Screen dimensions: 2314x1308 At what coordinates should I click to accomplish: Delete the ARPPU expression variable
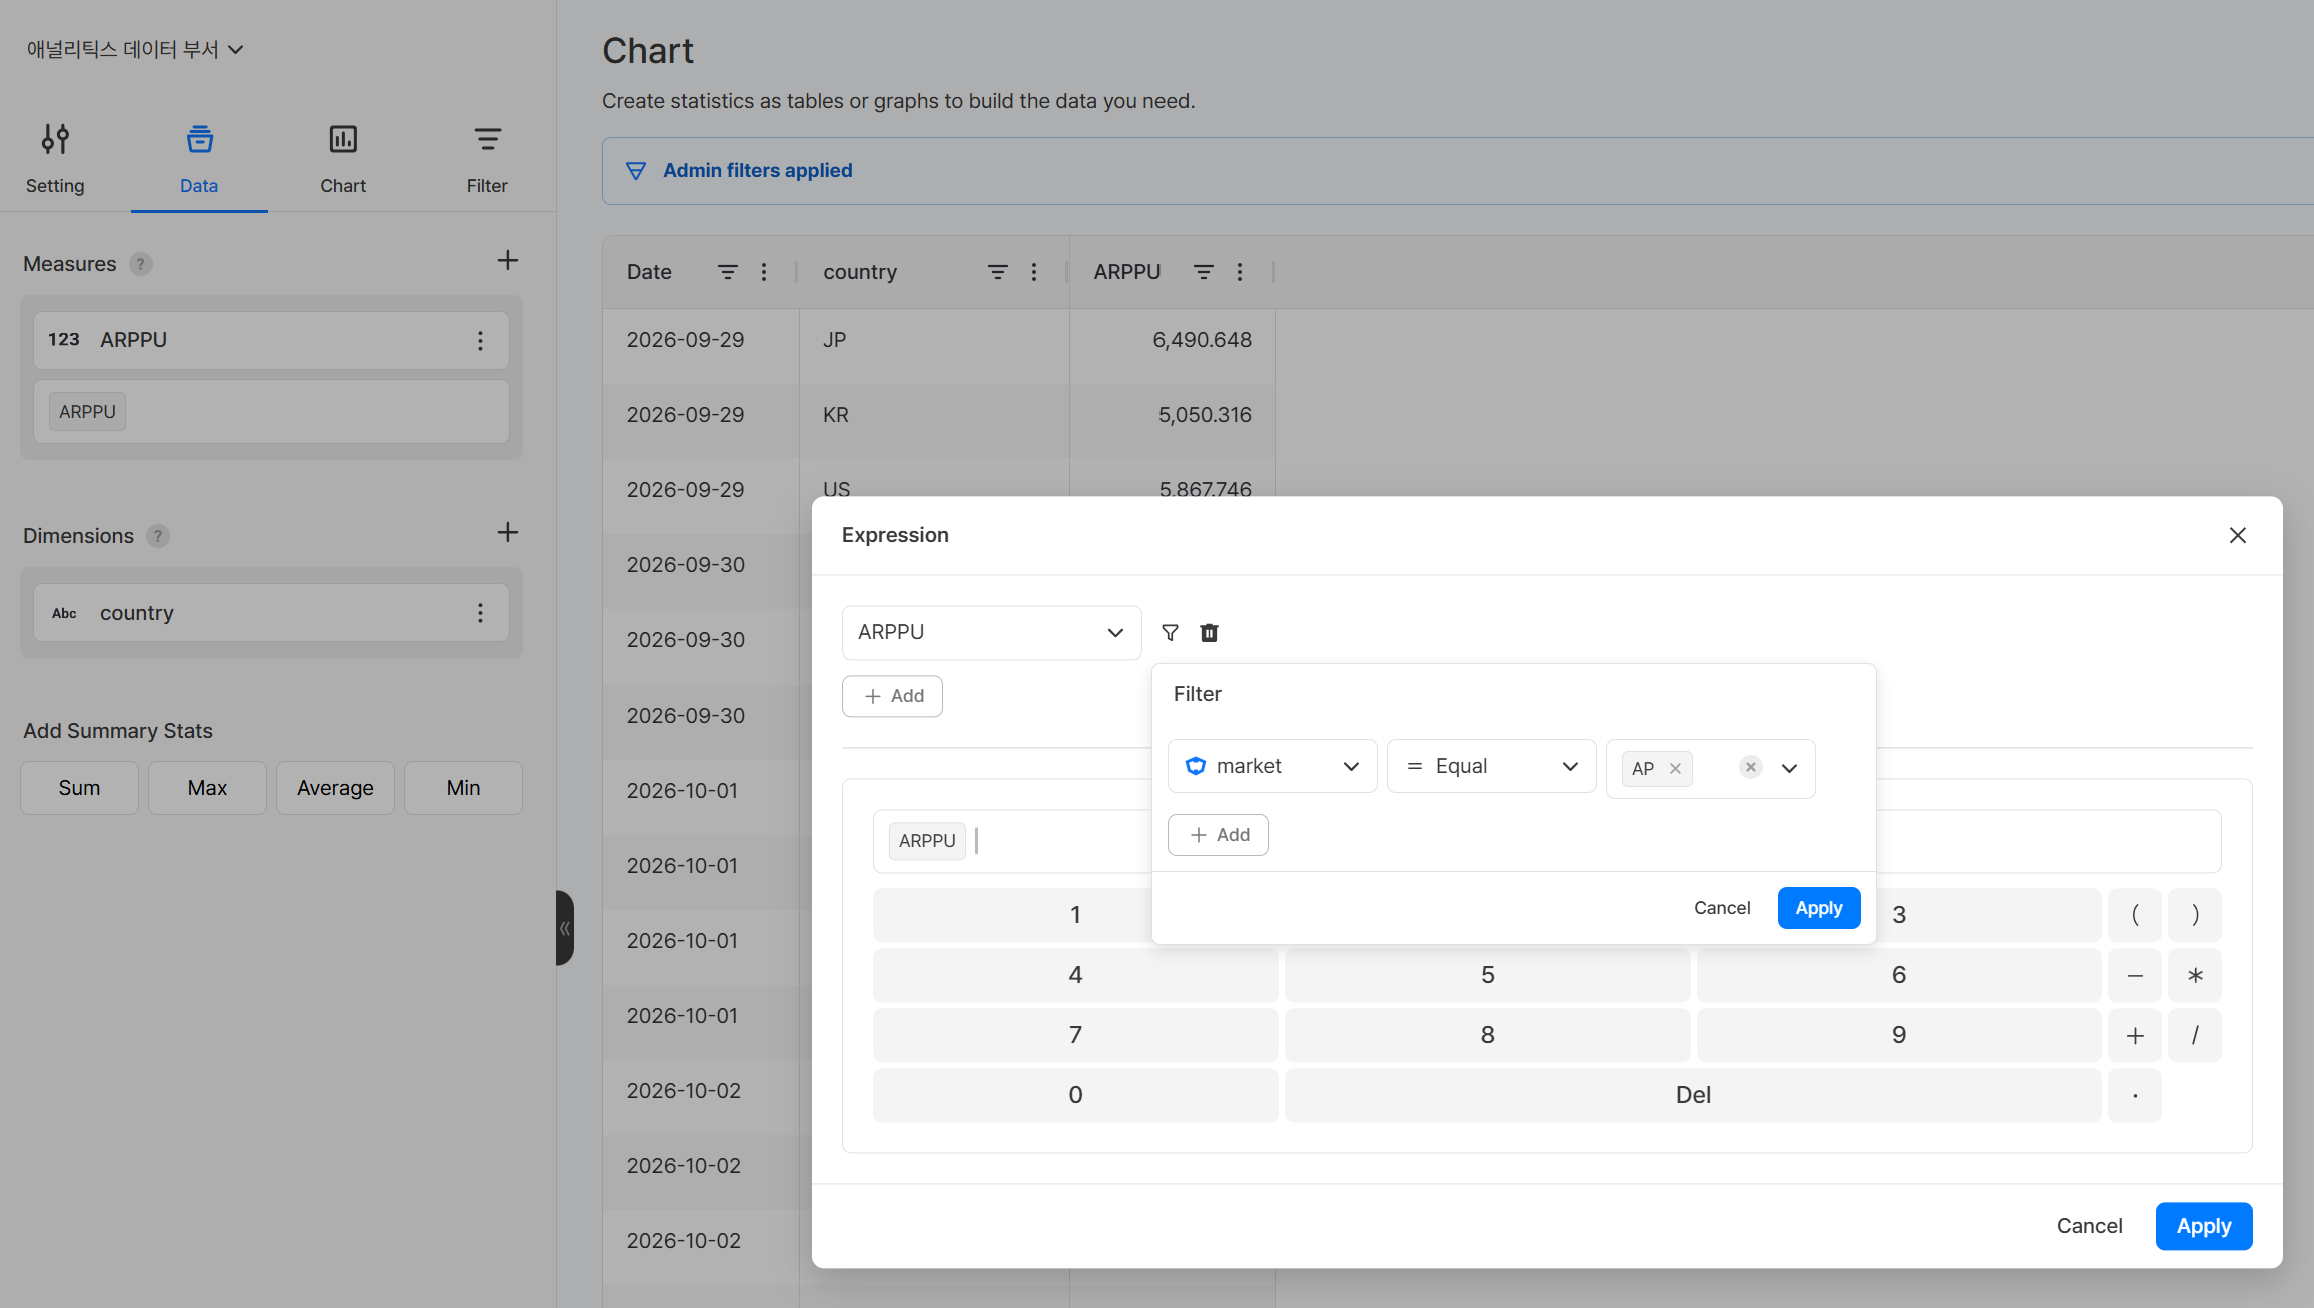point(1209,633)
